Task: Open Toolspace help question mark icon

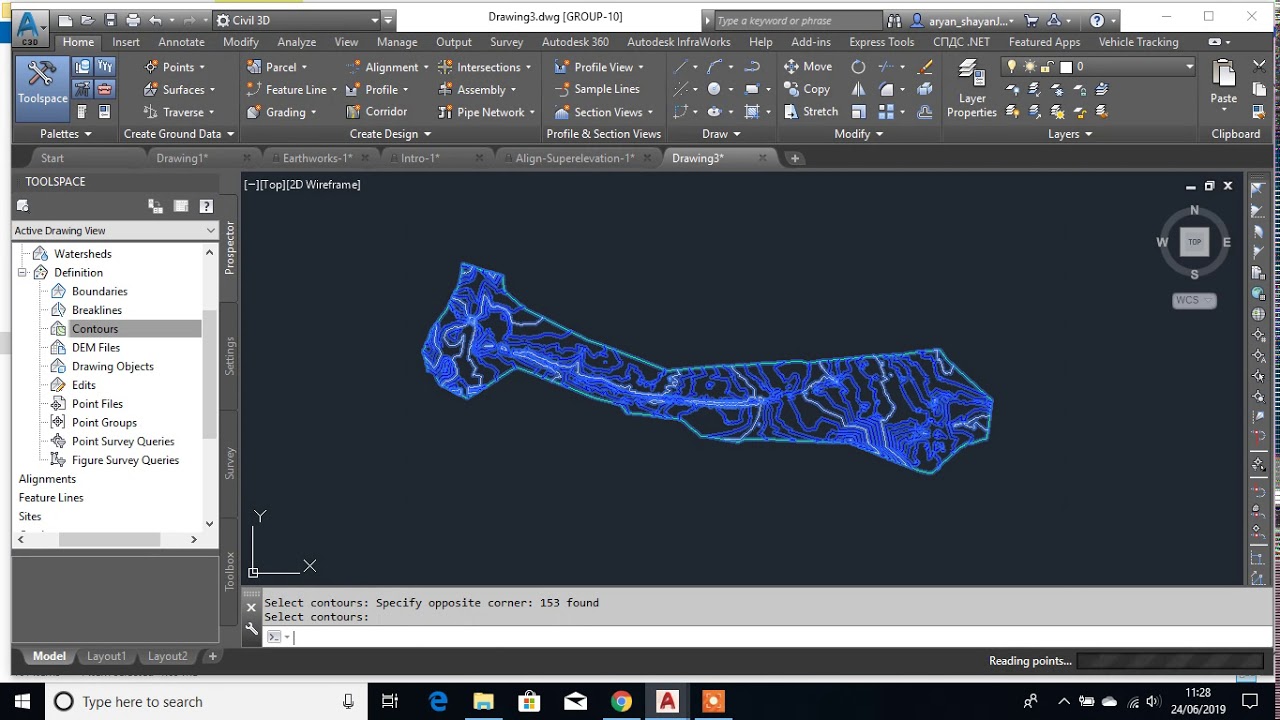Action: tap(206, 206)
